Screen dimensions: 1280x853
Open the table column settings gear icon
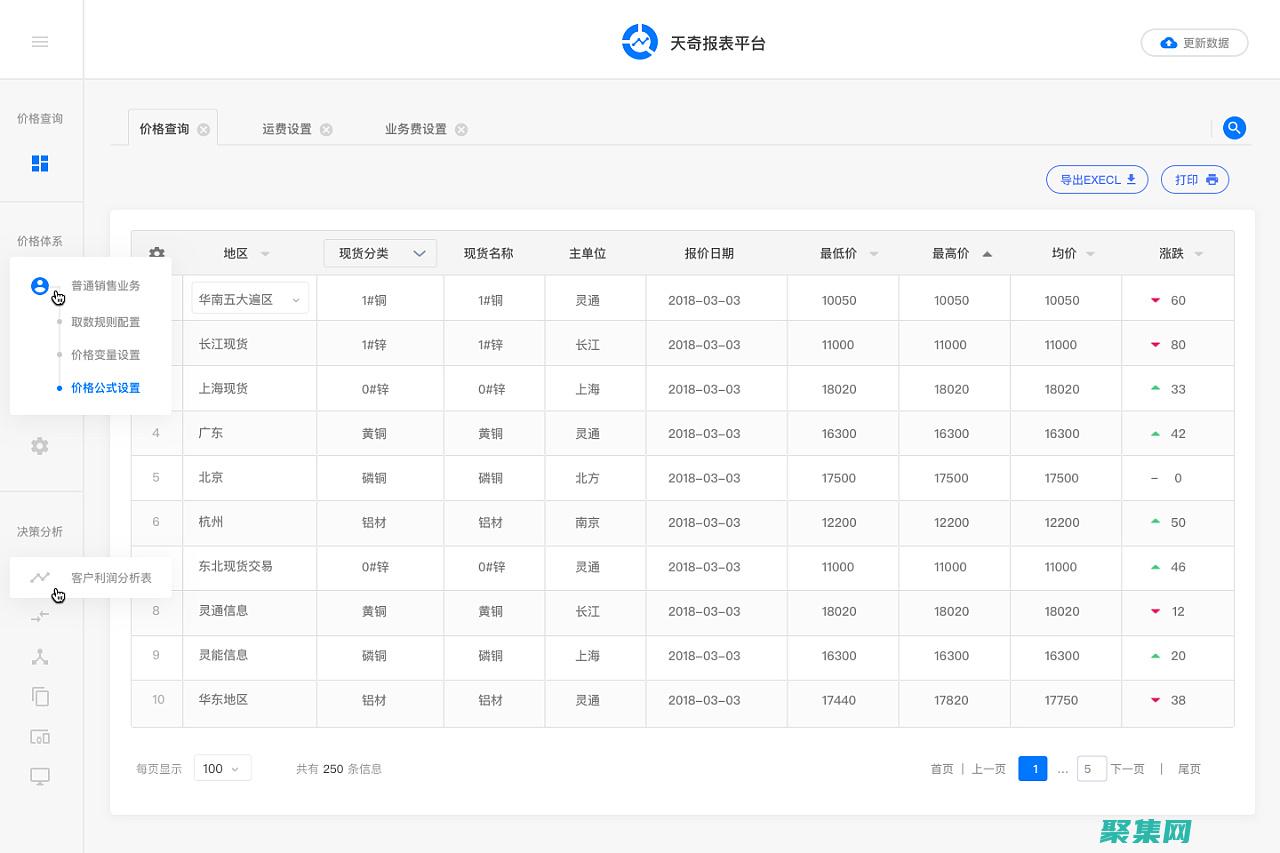156,253
